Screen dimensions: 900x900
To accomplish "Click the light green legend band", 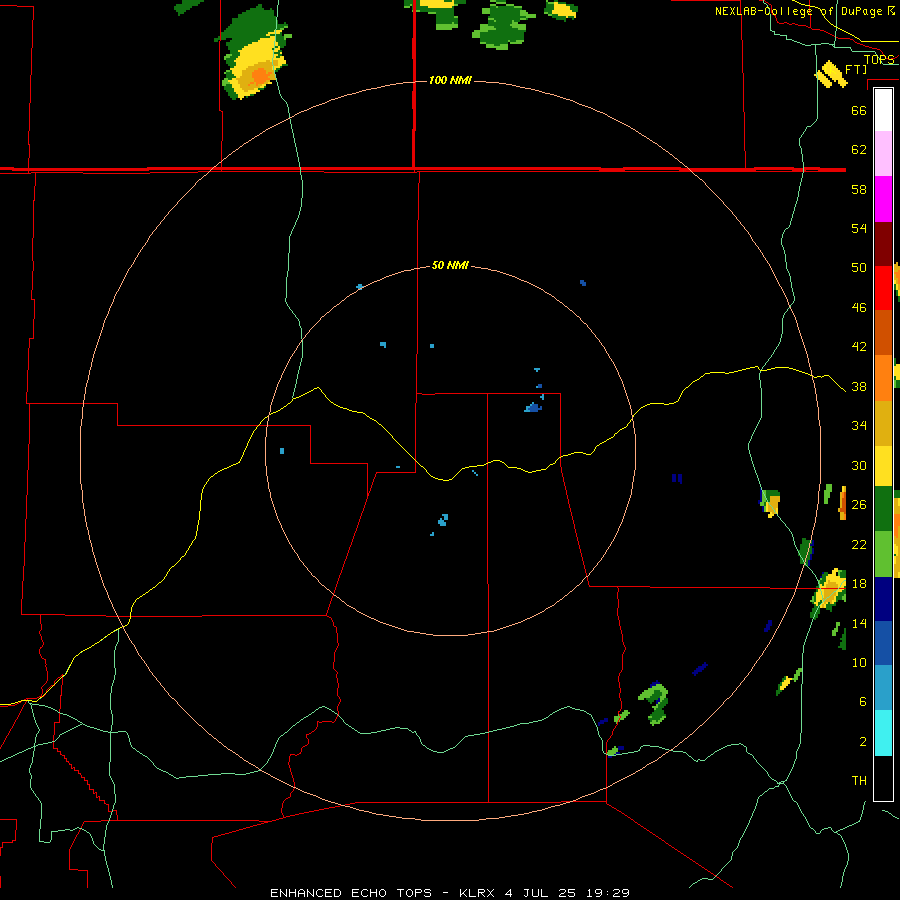I will pyautogui.click(x=883, y=554).
